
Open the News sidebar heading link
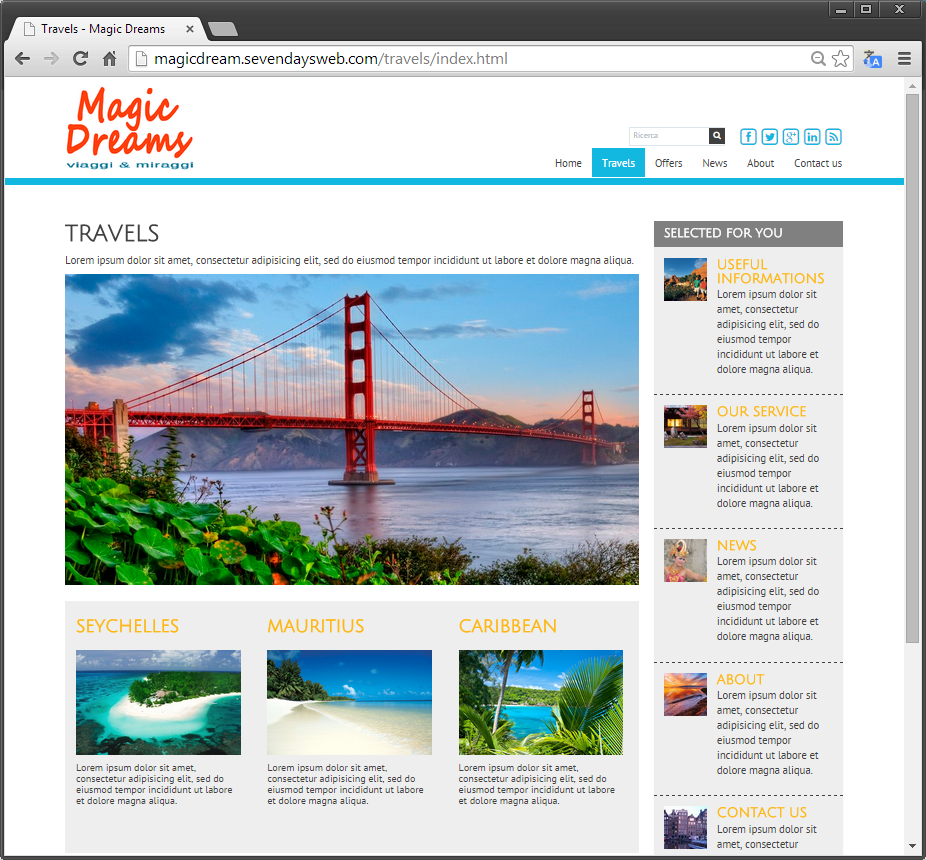point(736,546)
